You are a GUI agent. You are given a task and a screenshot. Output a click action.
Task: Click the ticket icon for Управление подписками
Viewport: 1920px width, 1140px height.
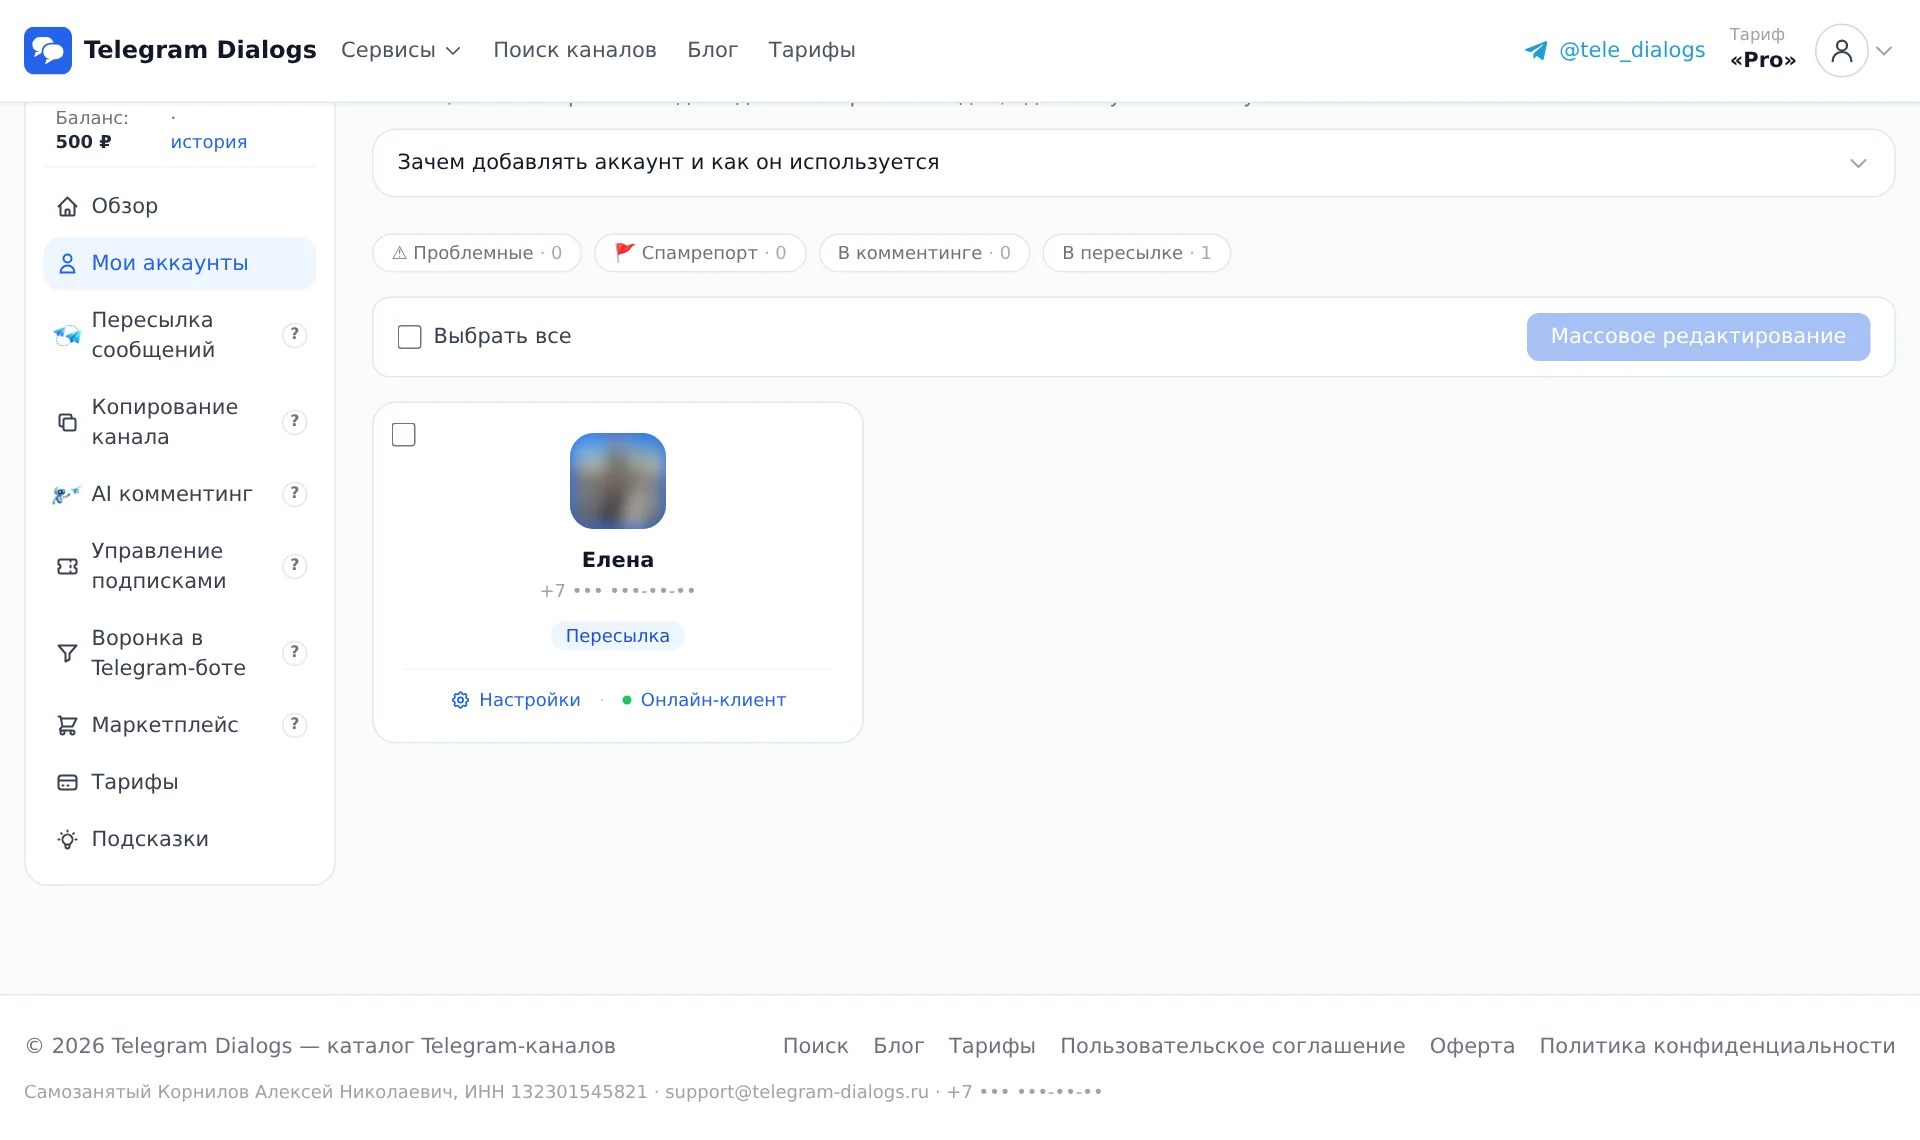pyautogui.click(x=67, y=567)
